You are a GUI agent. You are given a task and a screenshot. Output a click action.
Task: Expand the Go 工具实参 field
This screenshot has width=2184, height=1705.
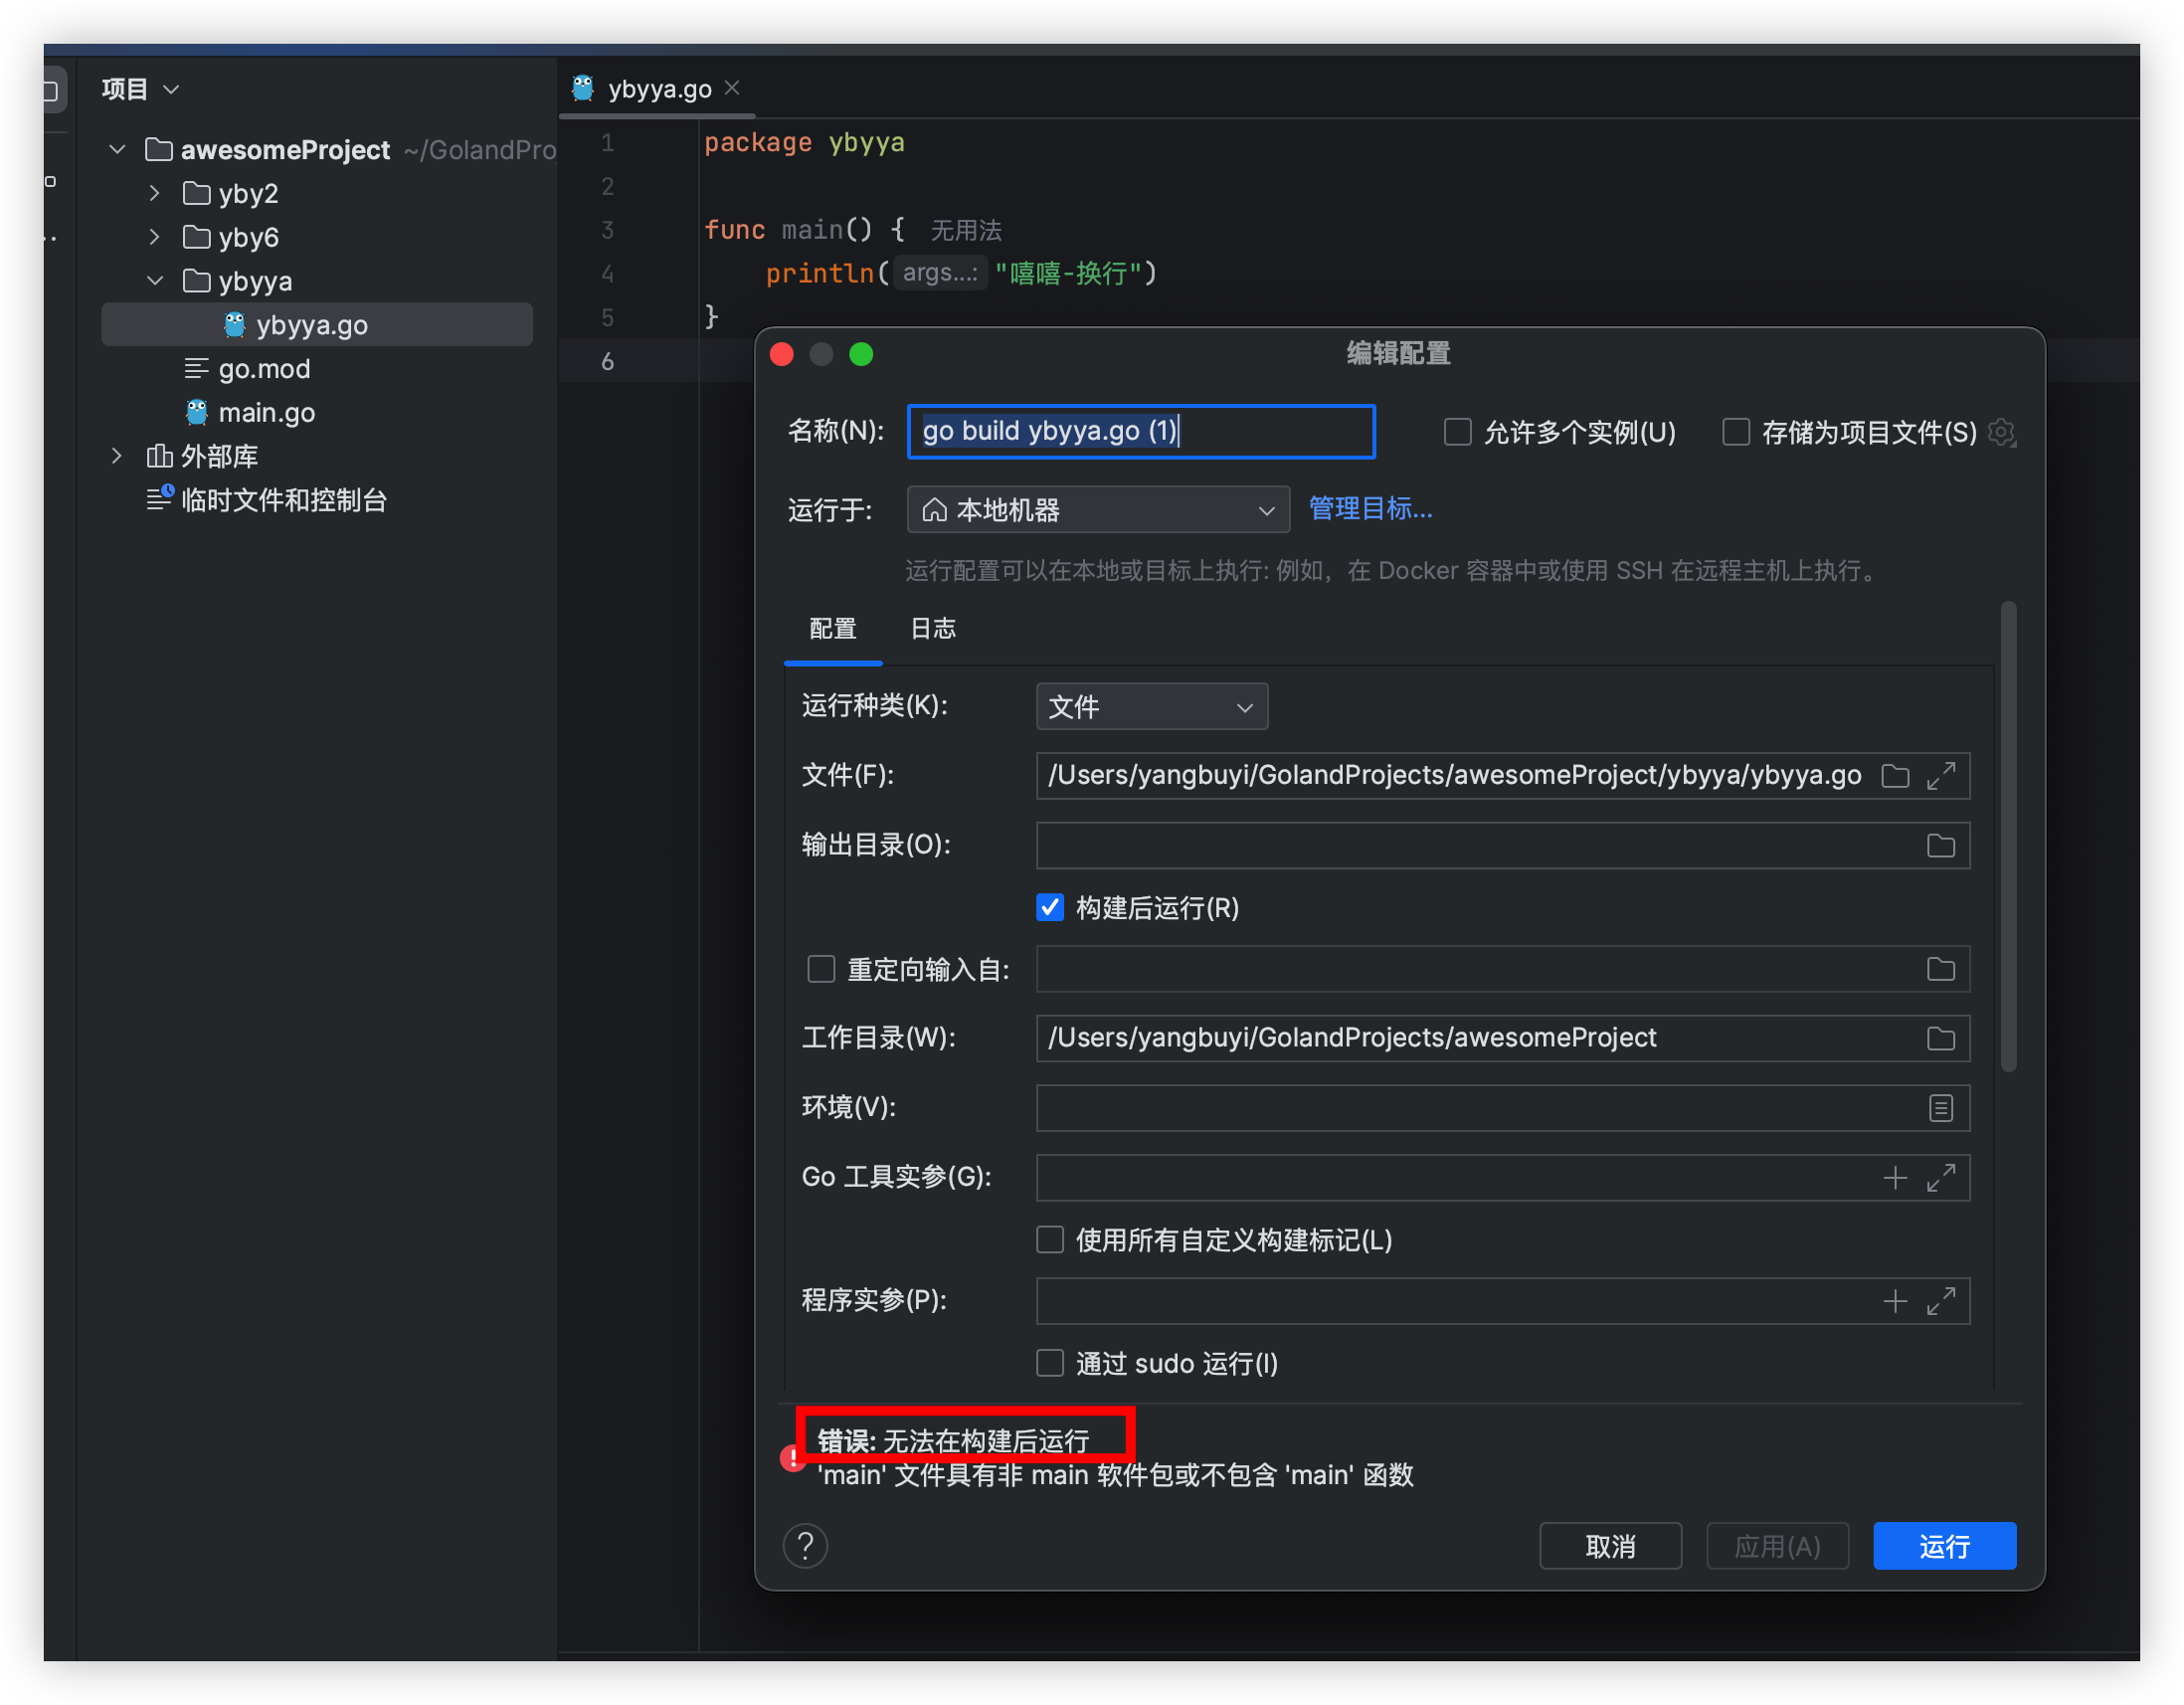tap(1941, 1178)
